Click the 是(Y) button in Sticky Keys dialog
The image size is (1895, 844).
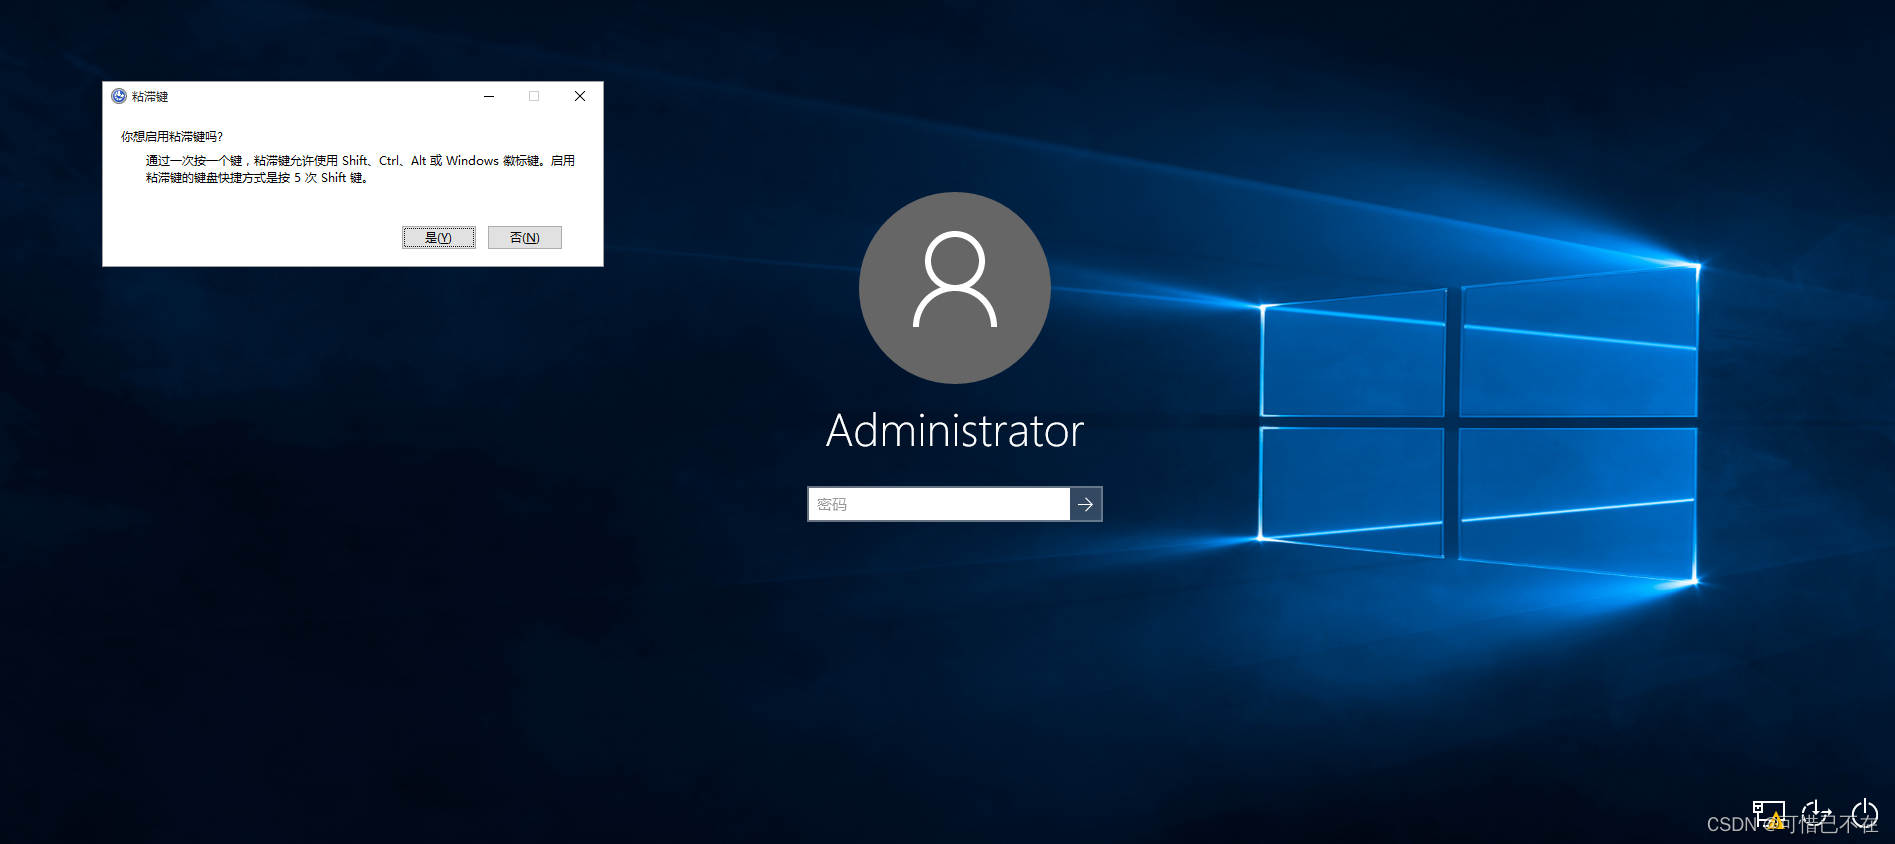point(439,237)
